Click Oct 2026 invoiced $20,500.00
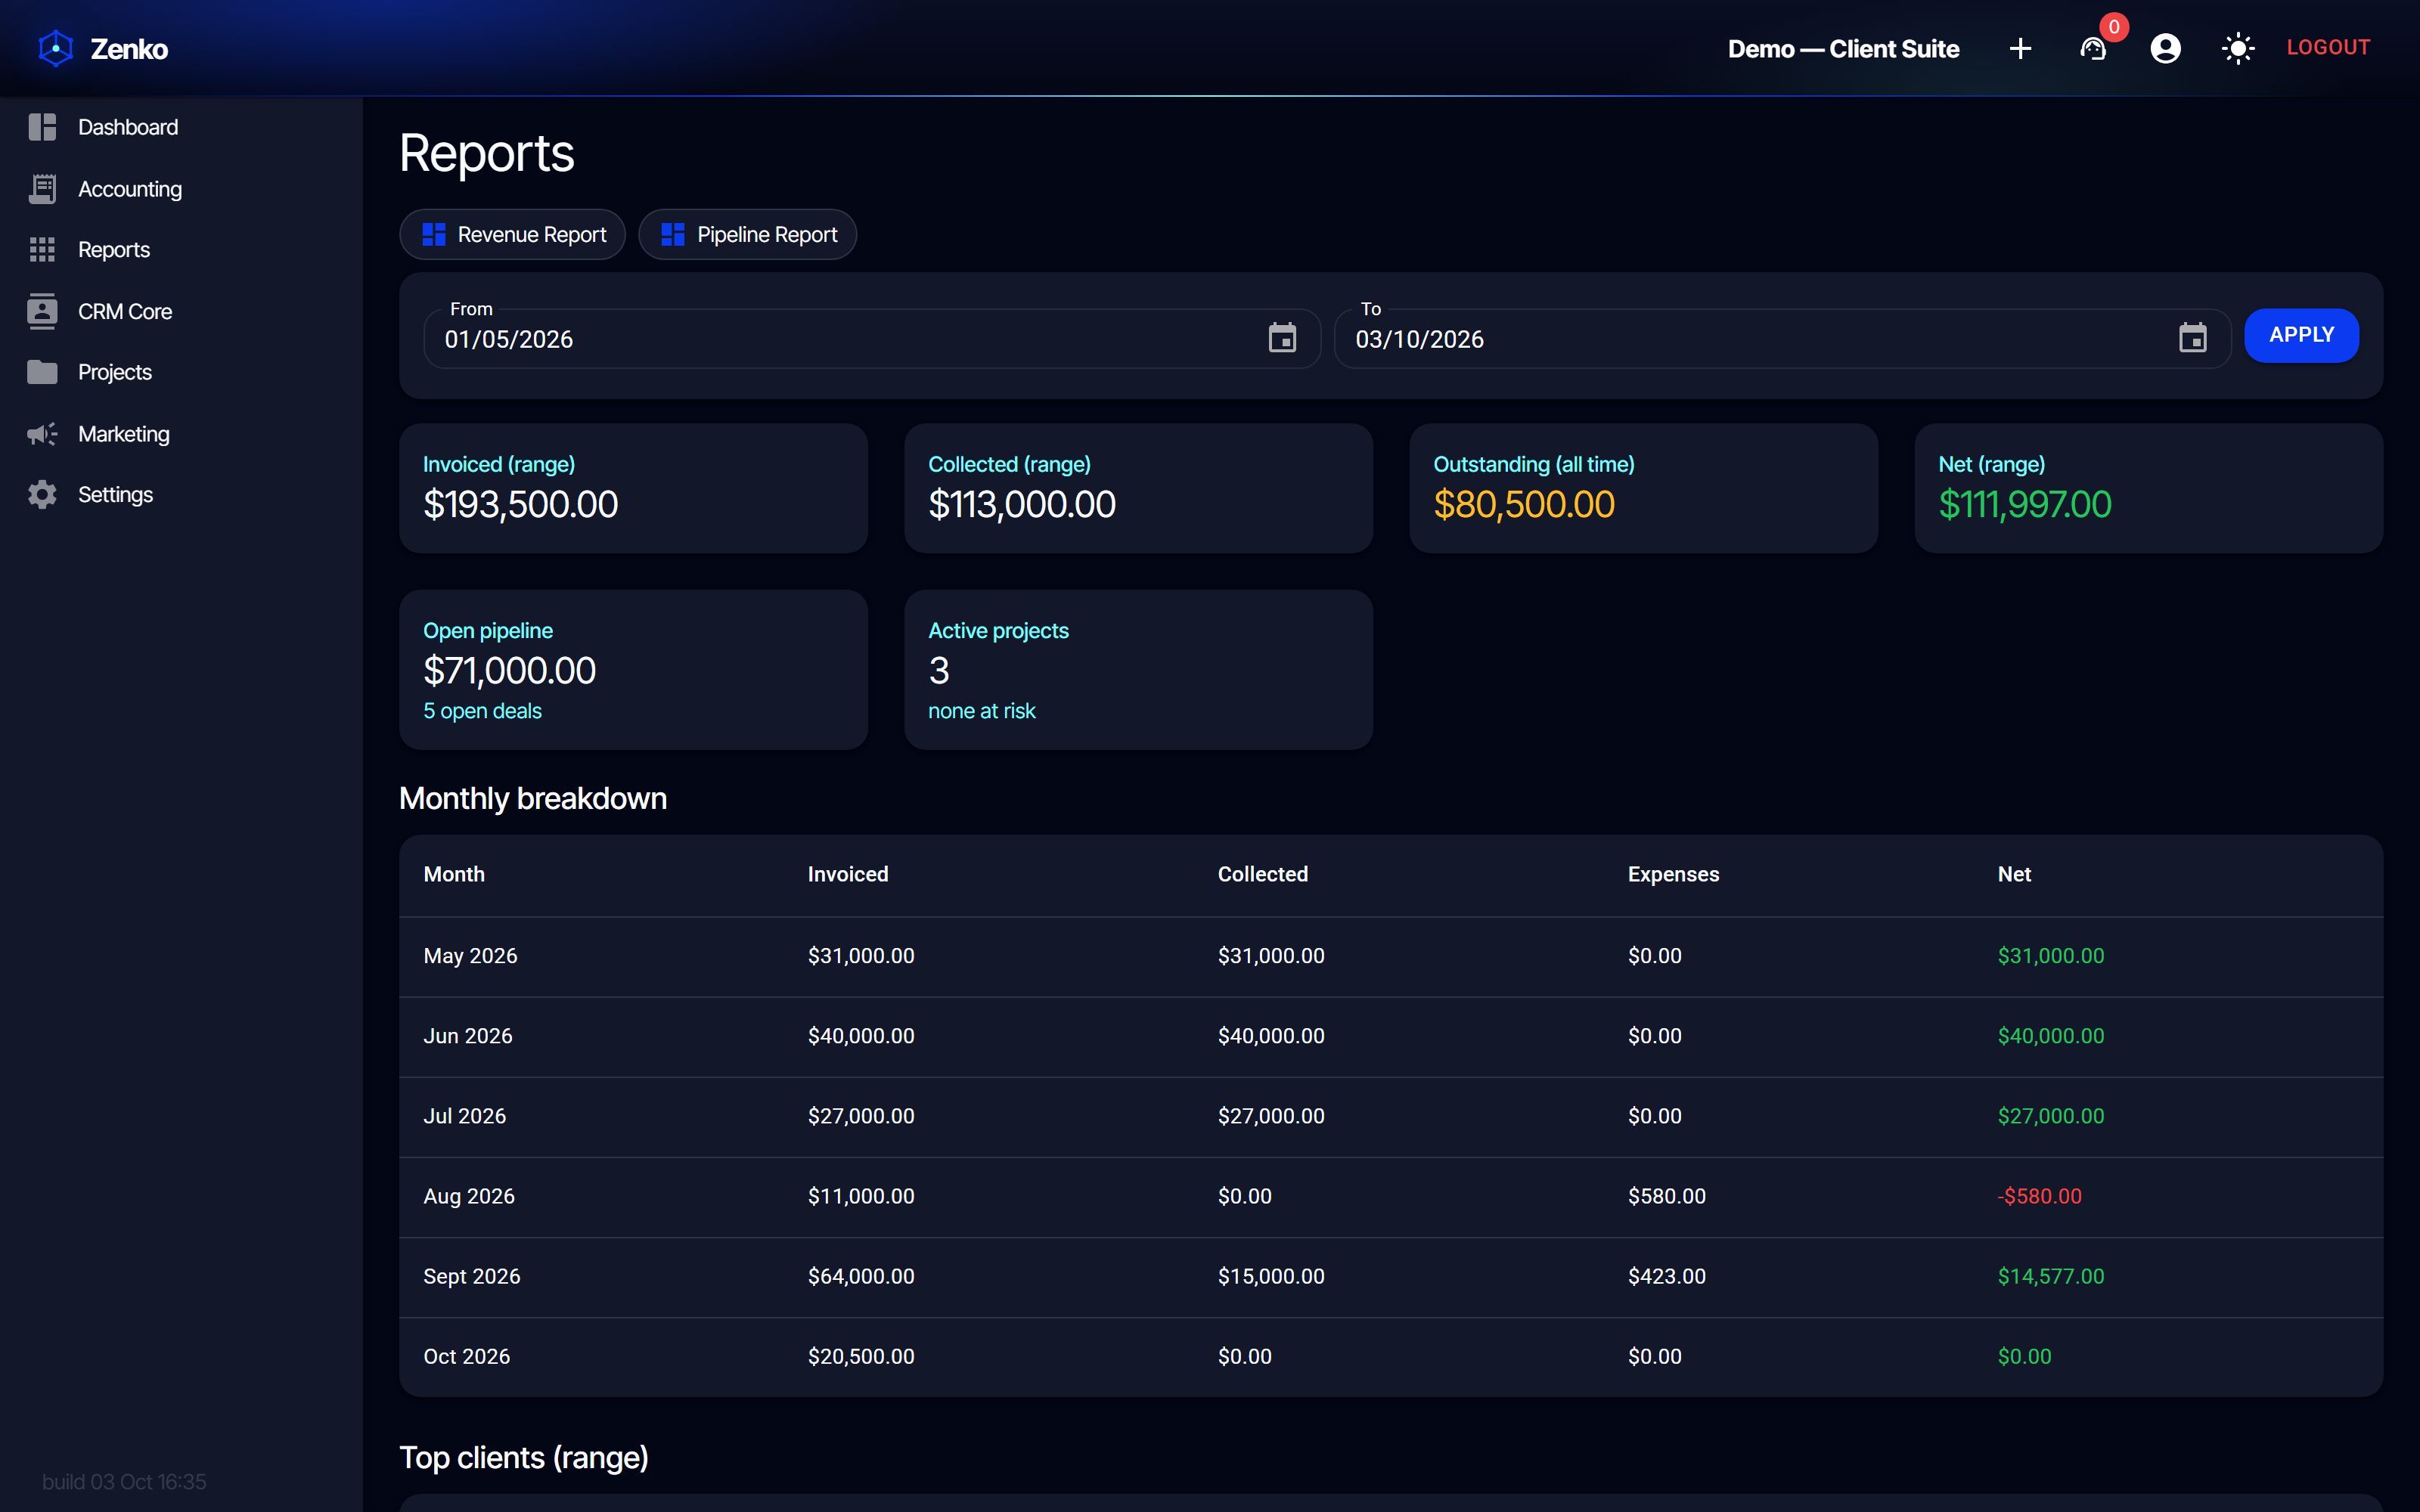 pos(861,1356)
